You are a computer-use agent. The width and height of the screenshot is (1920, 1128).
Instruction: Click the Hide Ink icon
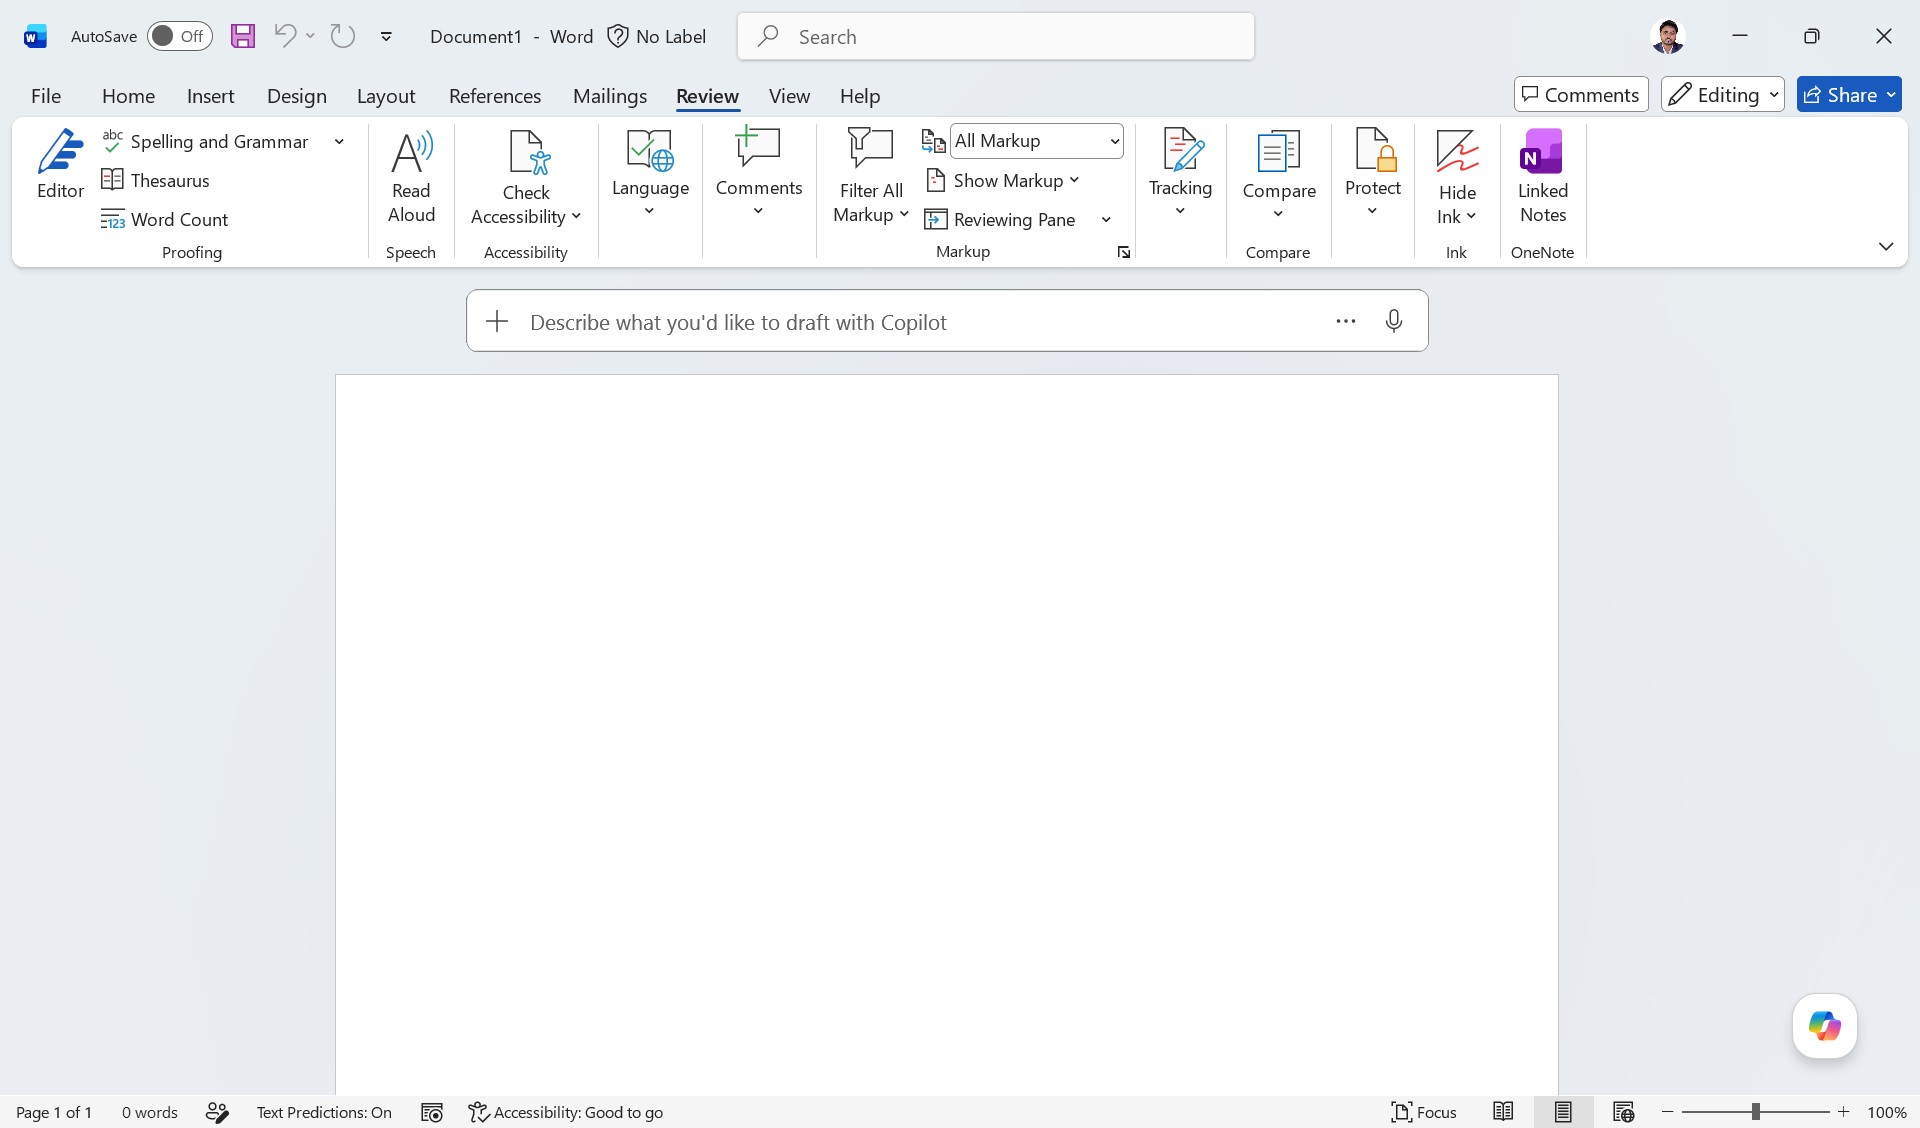1457,152
